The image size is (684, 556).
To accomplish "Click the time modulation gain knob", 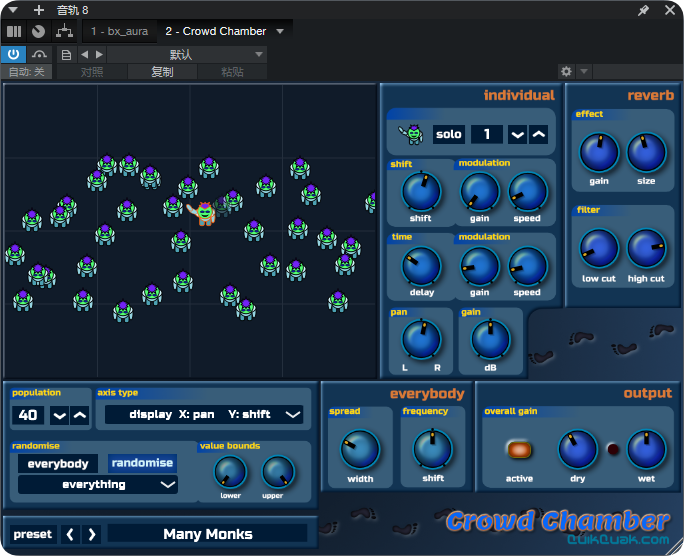I will [x=480, y=266].
